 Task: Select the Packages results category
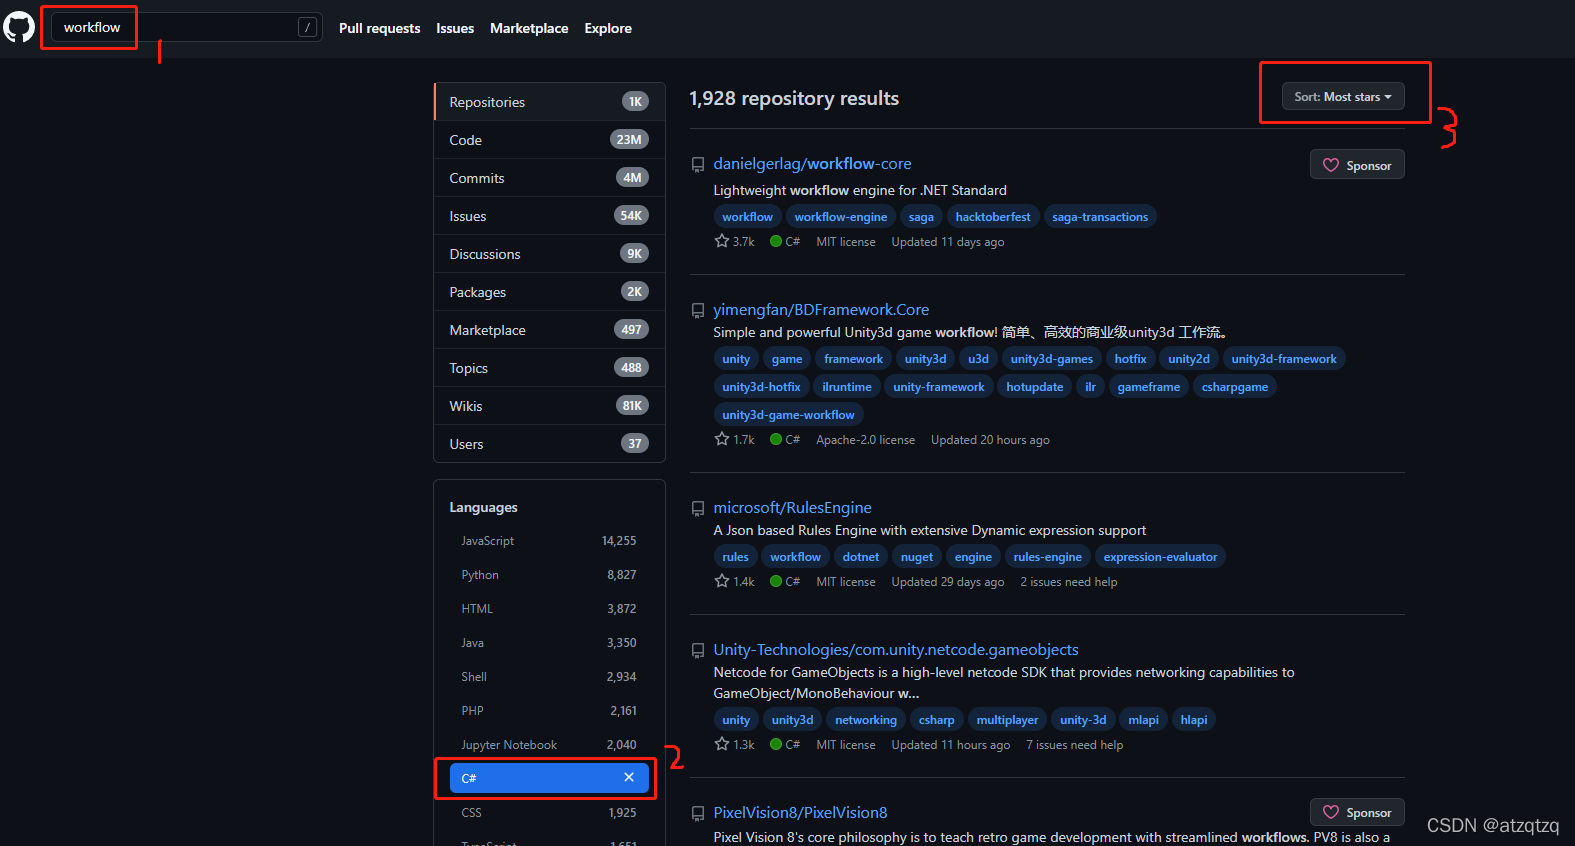point(549,292)
